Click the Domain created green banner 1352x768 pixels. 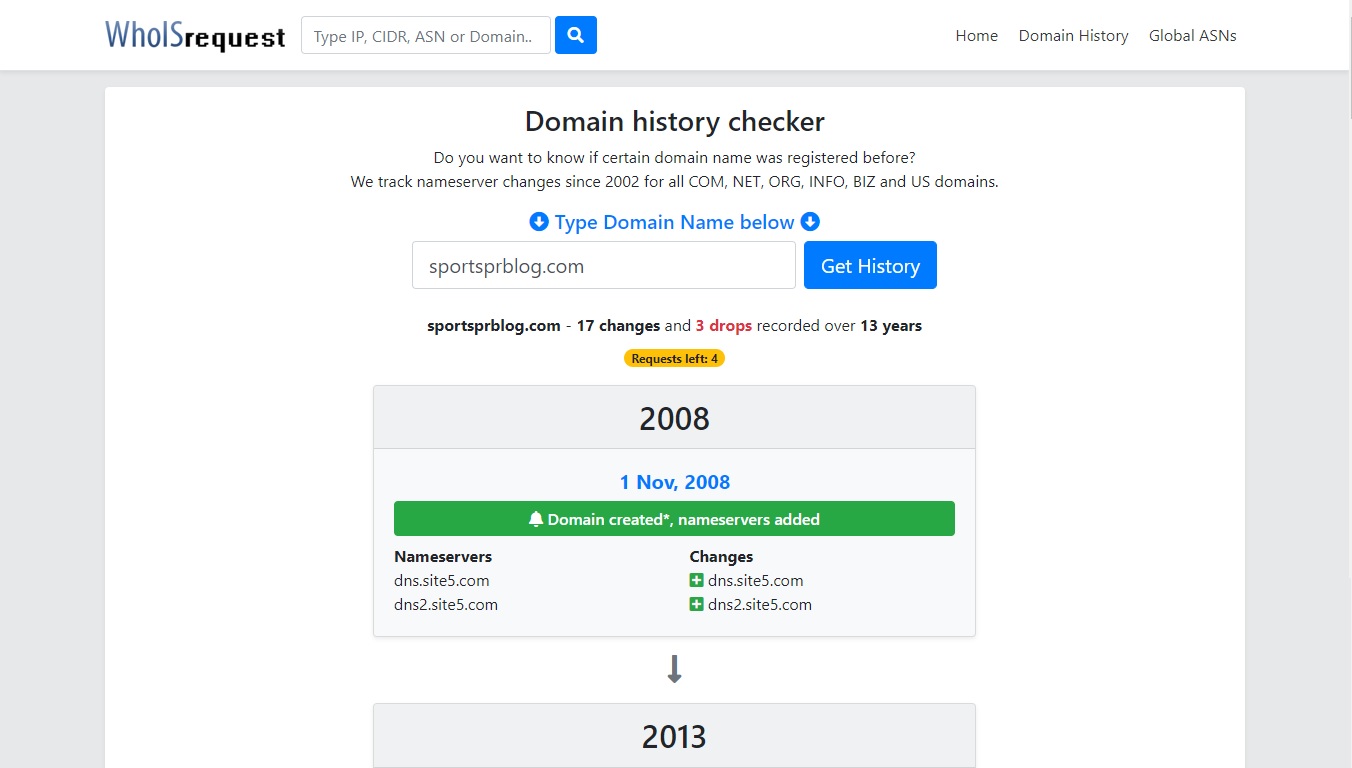(674, 519)
